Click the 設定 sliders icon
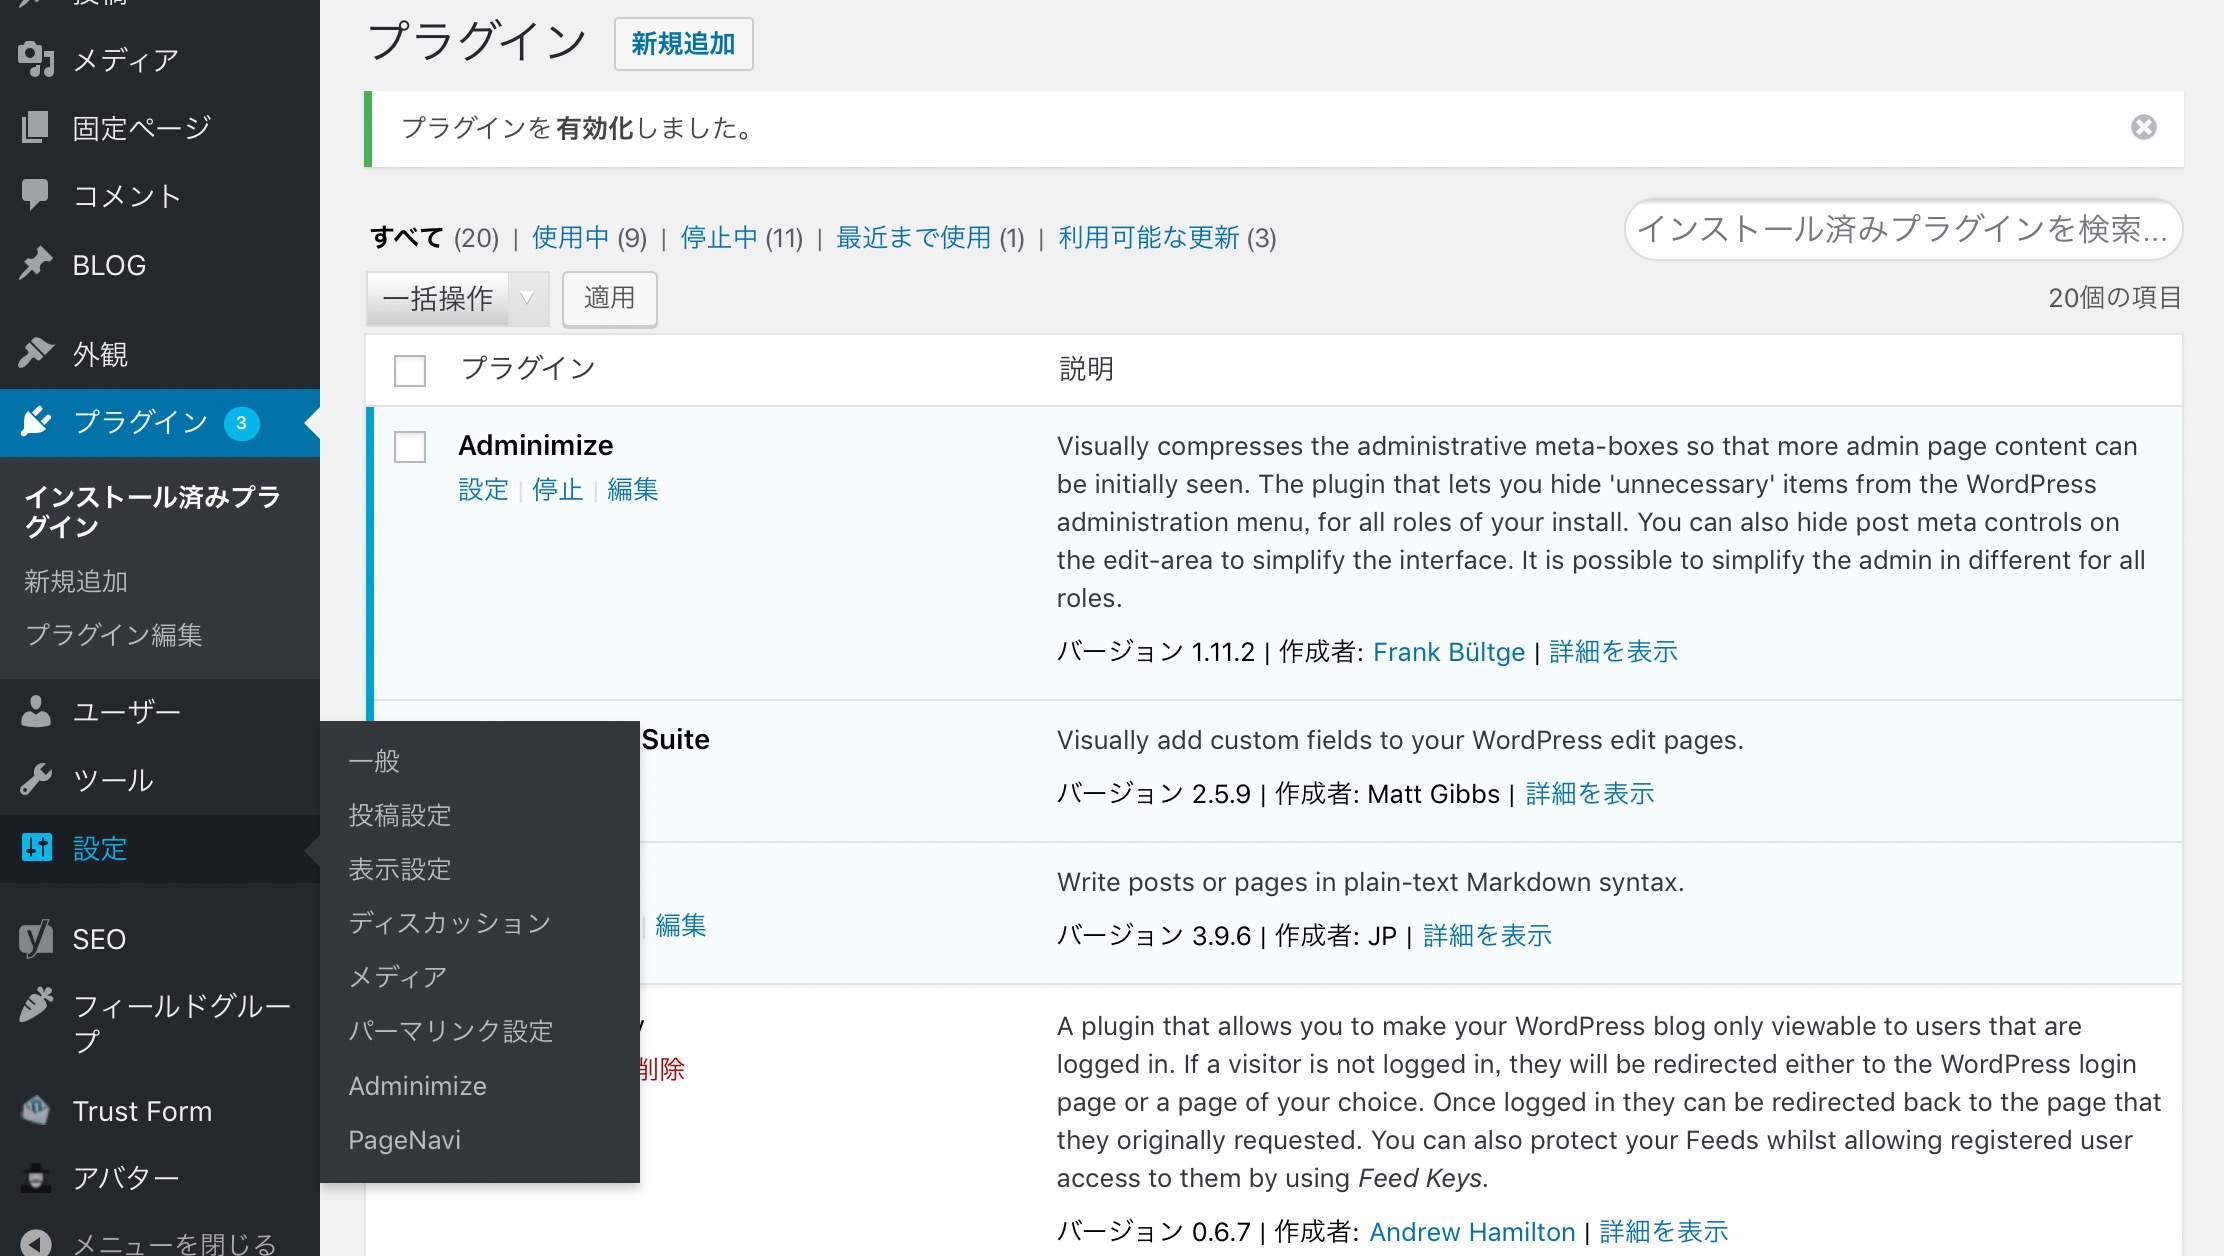Viewport: 2224px width, 1256px height. coord(36,848)
